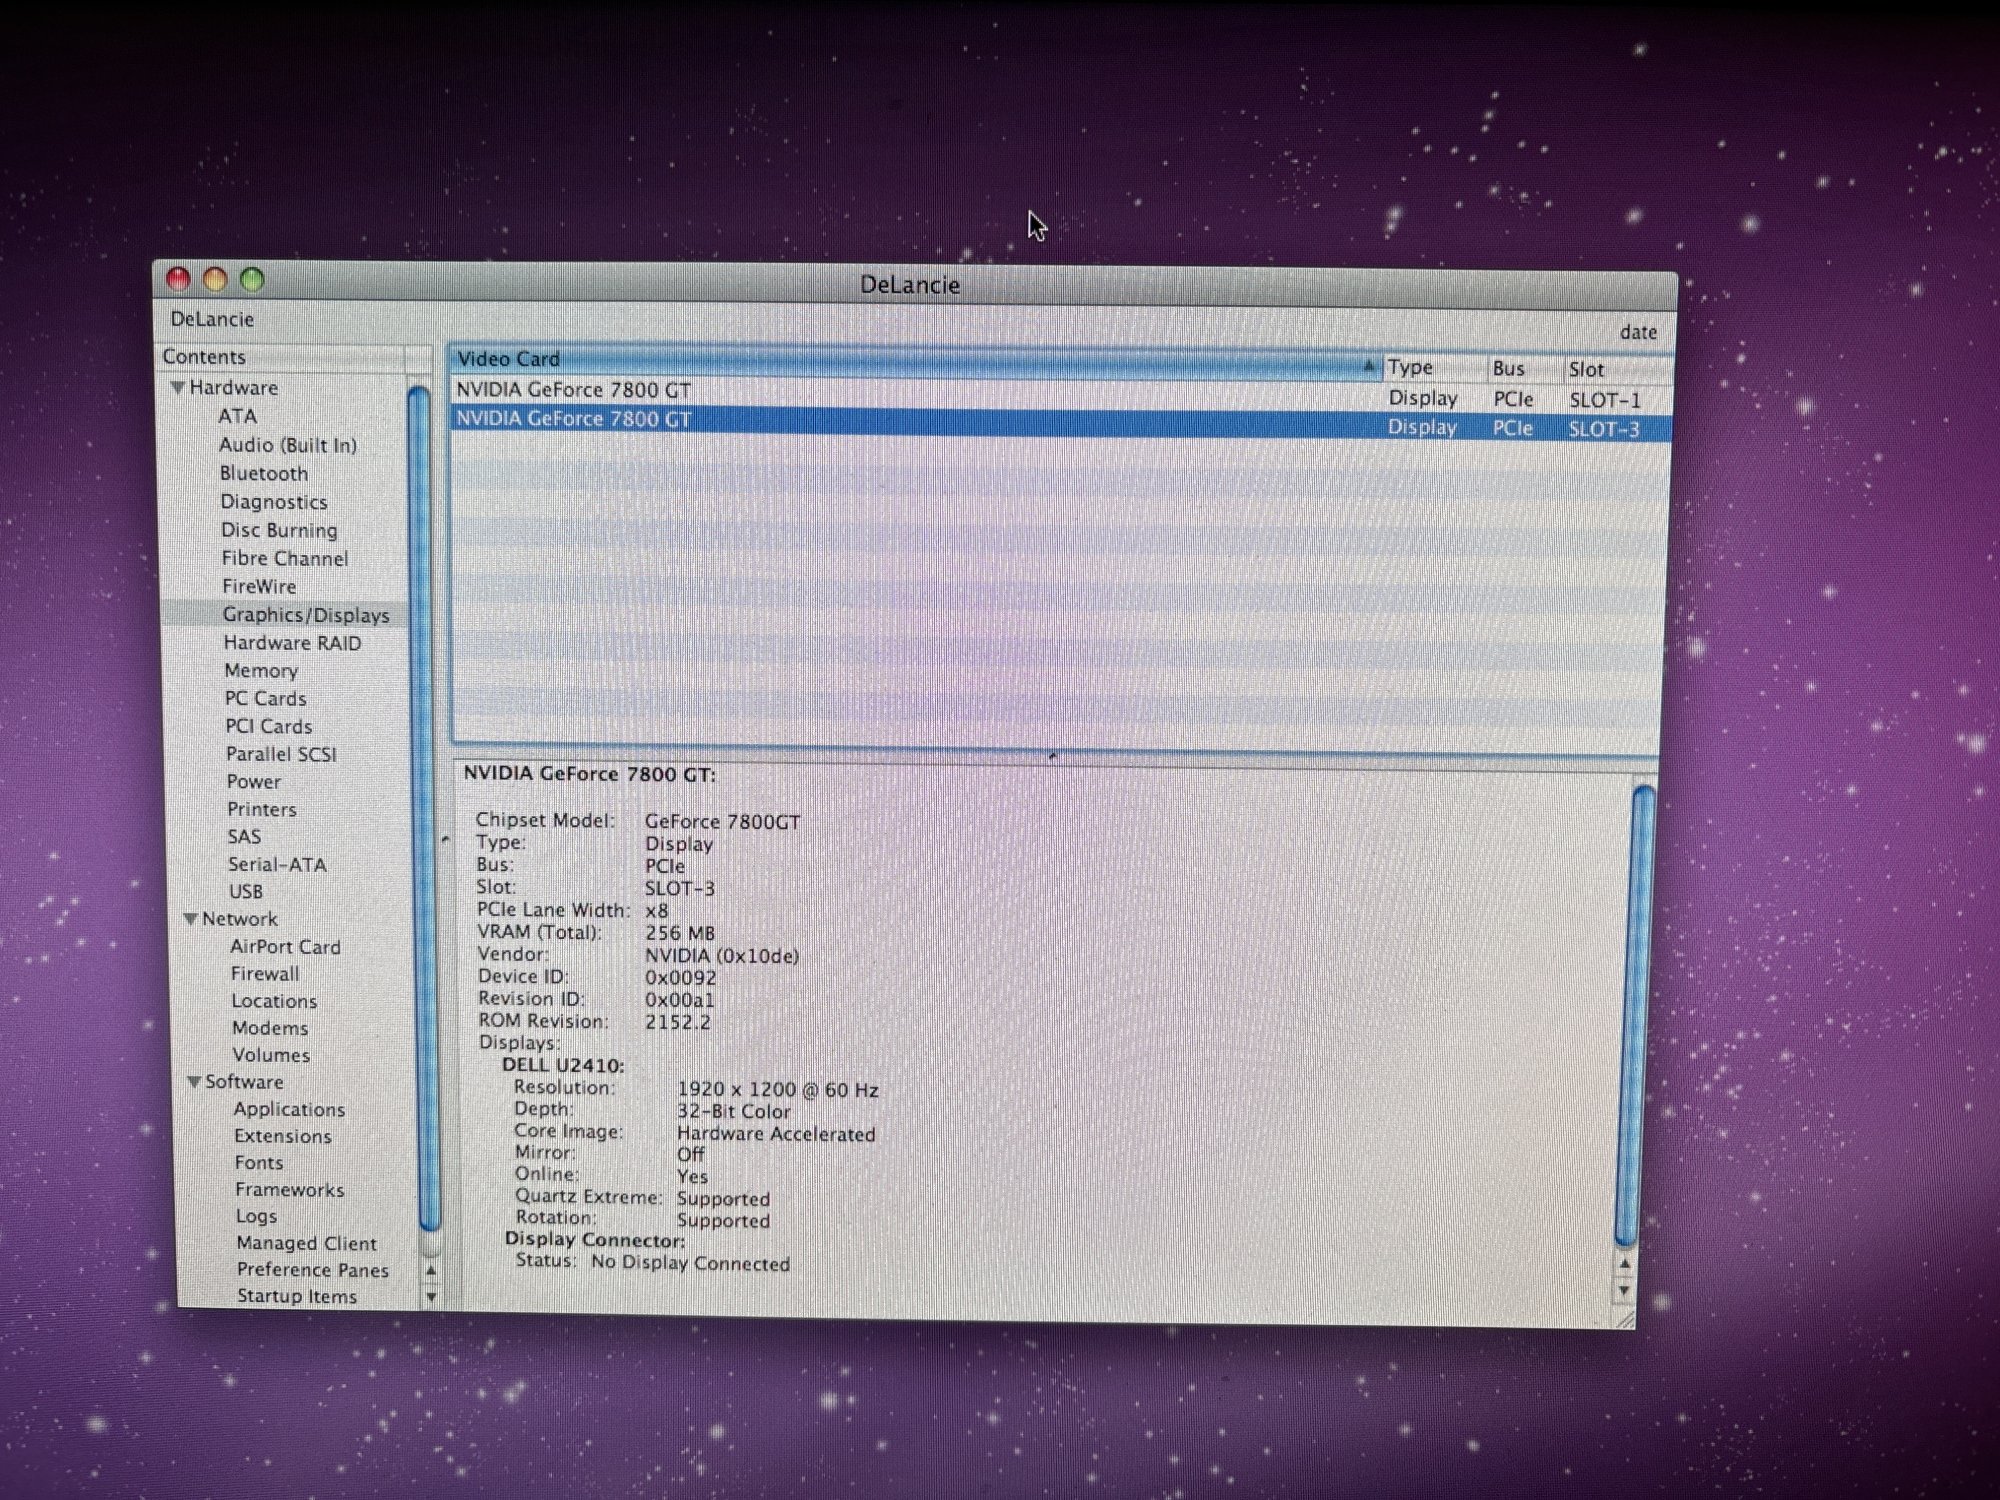This screenshot has height=1500, width=2000.
Task: Collapse the Hardware disclosure triangle
Action: (177, 388)
